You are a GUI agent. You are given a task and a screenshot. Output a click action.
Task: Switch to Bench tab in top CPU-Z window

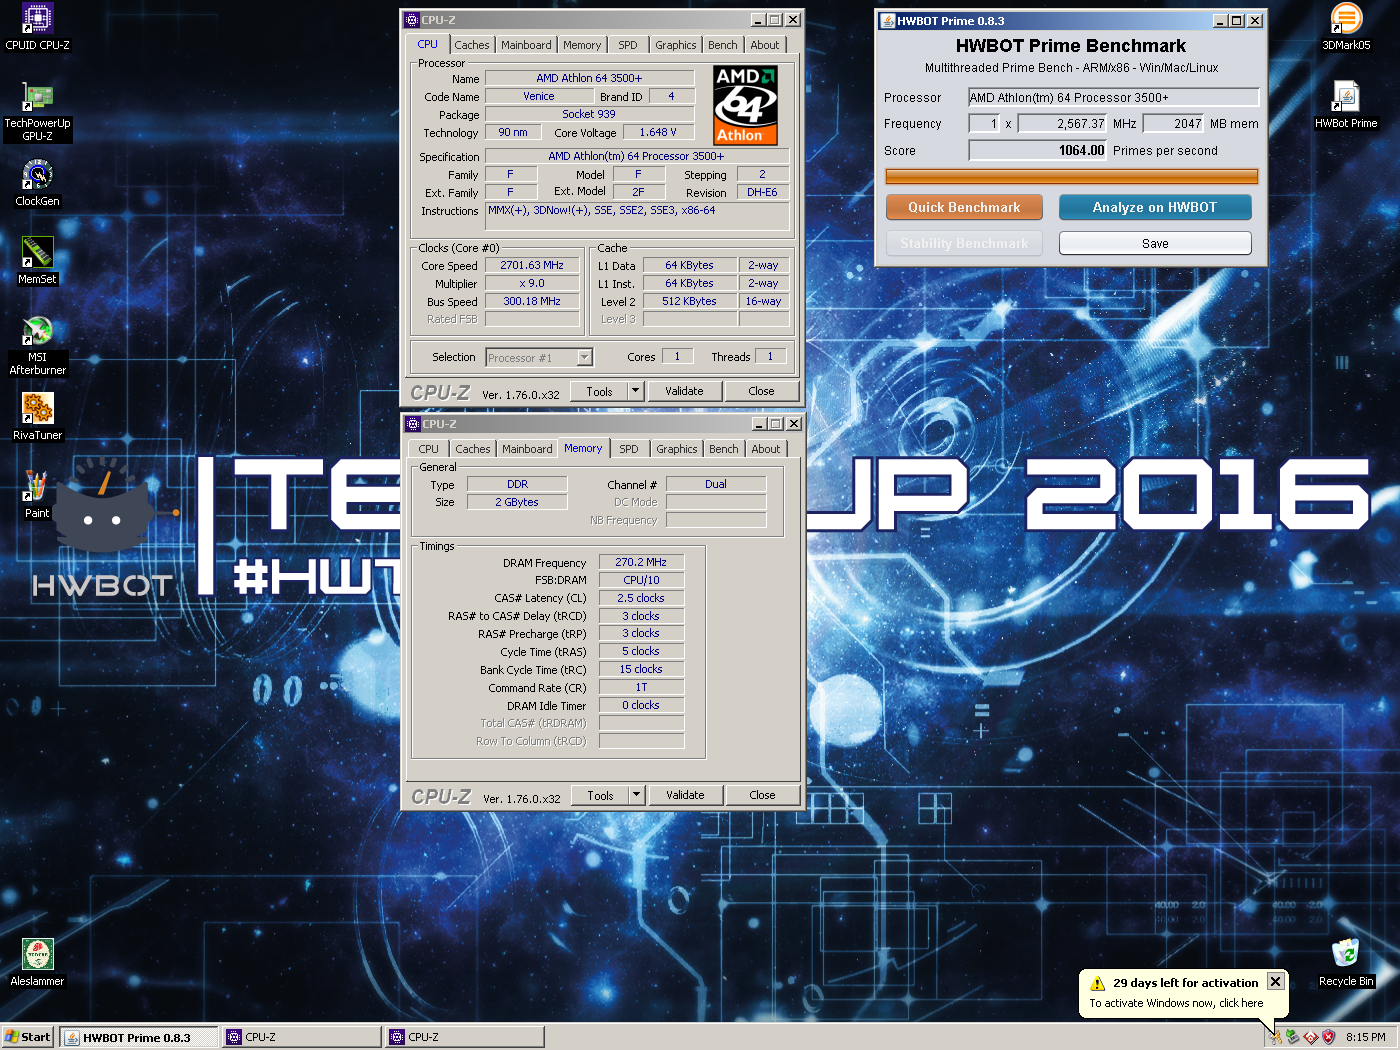[723, 45]
